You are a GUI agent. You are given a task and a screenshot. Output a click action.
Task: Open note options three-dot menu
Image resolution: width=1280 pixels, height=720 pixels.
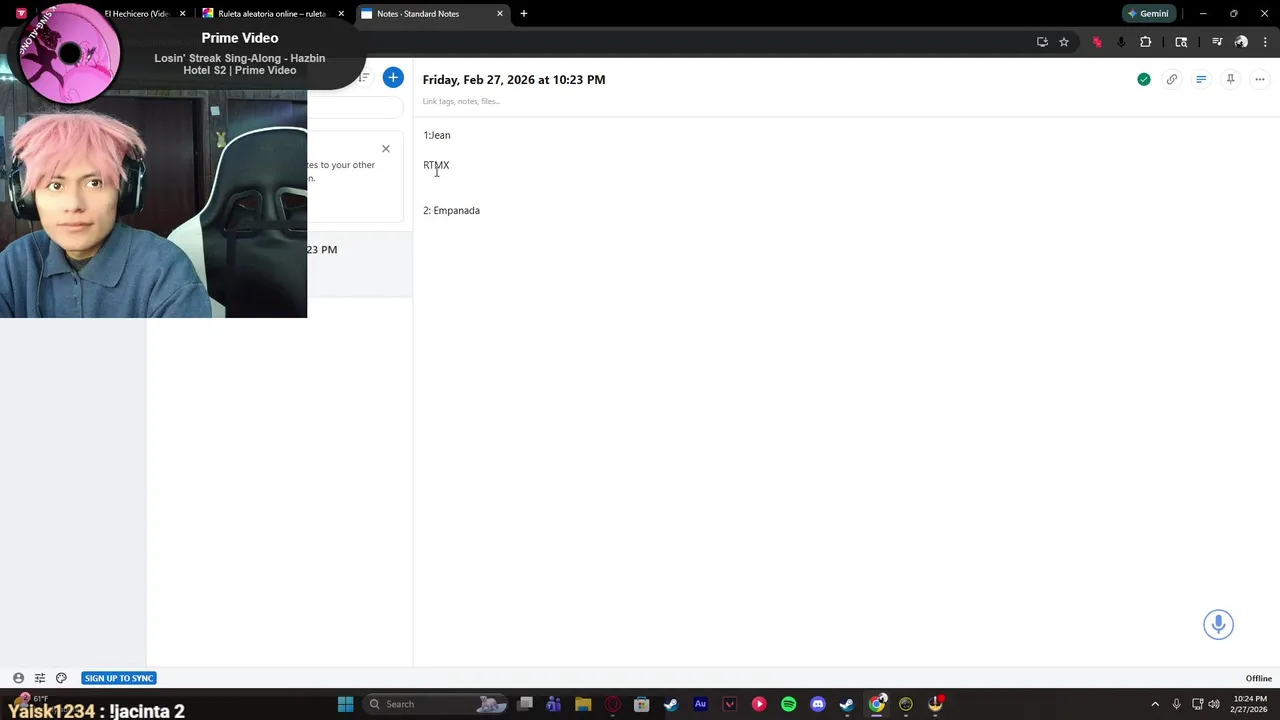coord(1260,79)
